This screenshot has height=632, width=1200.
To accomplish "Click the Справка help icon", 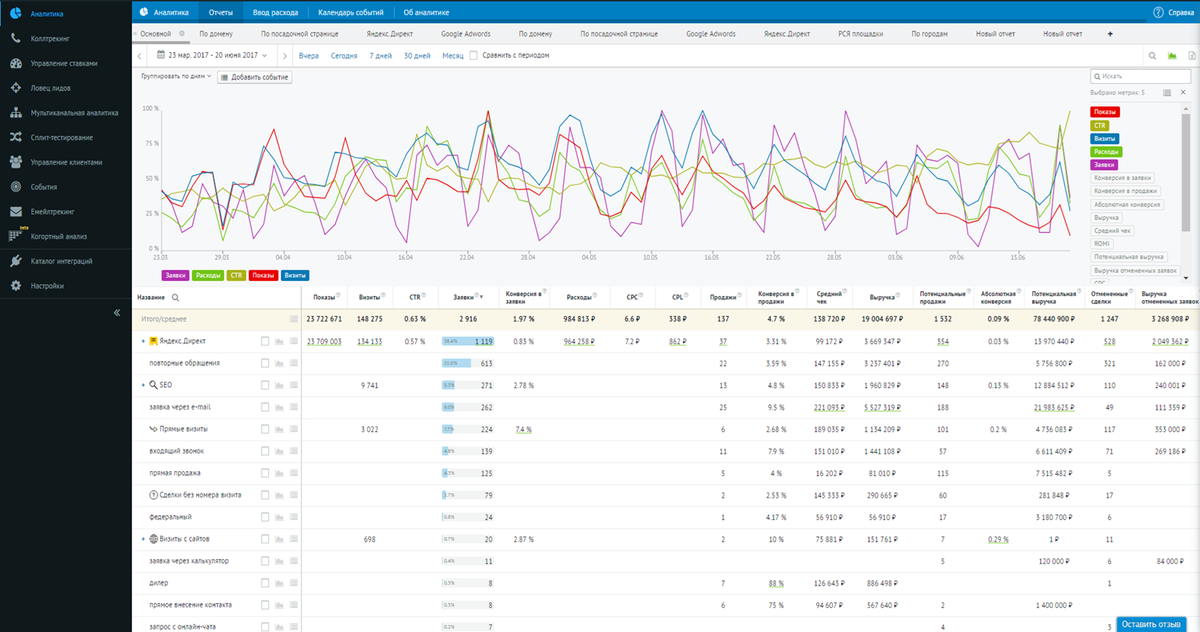I will coord(1157,13).
